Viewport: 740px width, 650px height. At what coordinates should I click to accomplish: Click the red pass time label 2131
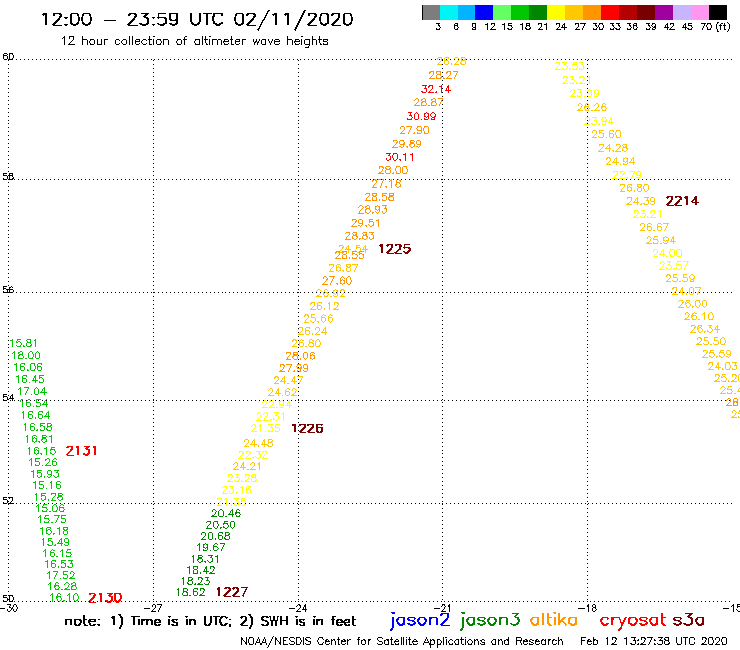[81, 451]
